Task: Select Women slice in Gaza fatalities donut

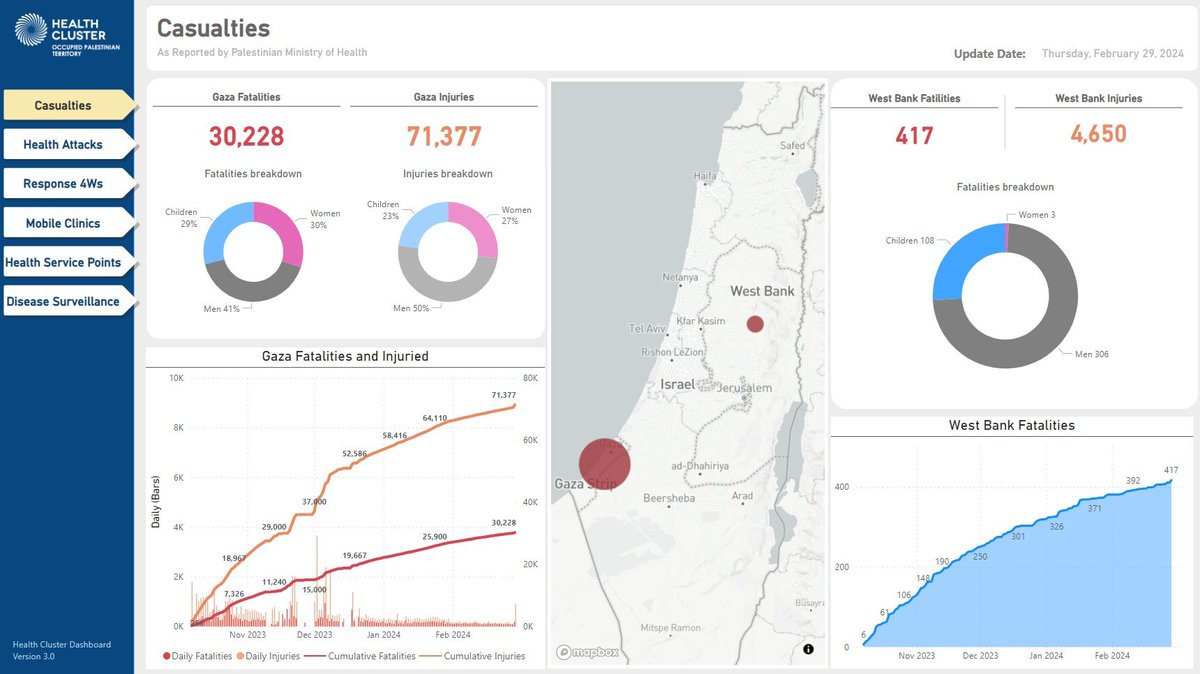Action: tap(284, 231)
